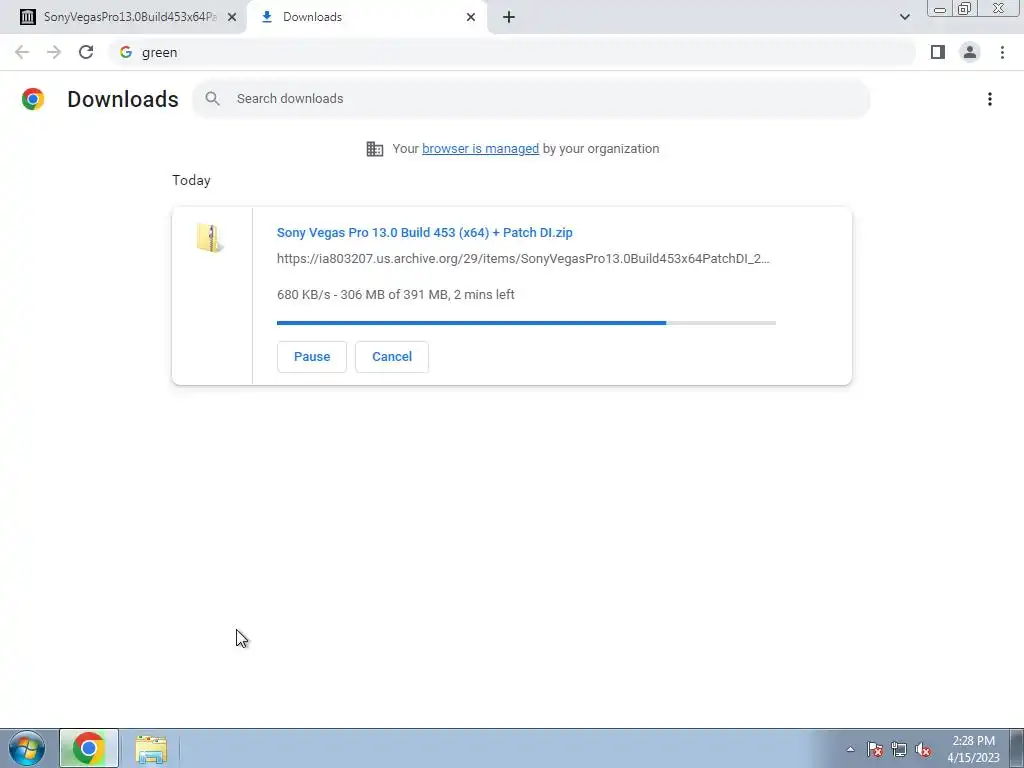Close the SonyVegasPro13.0Build453 tab
The image size is (1024, 768).
coord(232,17)
